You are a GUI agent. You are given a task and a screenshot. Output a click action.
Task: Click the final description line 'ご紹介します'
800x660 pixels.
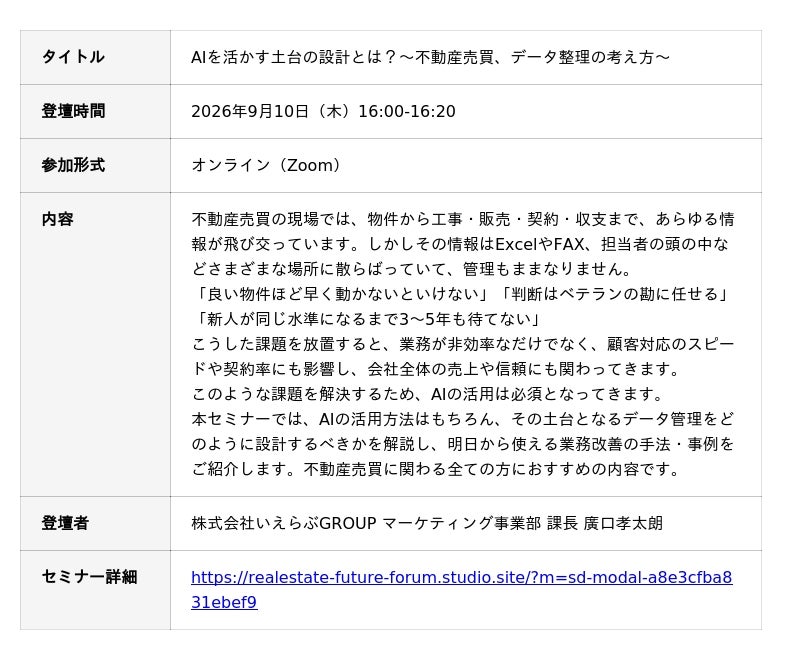[436, 469]
